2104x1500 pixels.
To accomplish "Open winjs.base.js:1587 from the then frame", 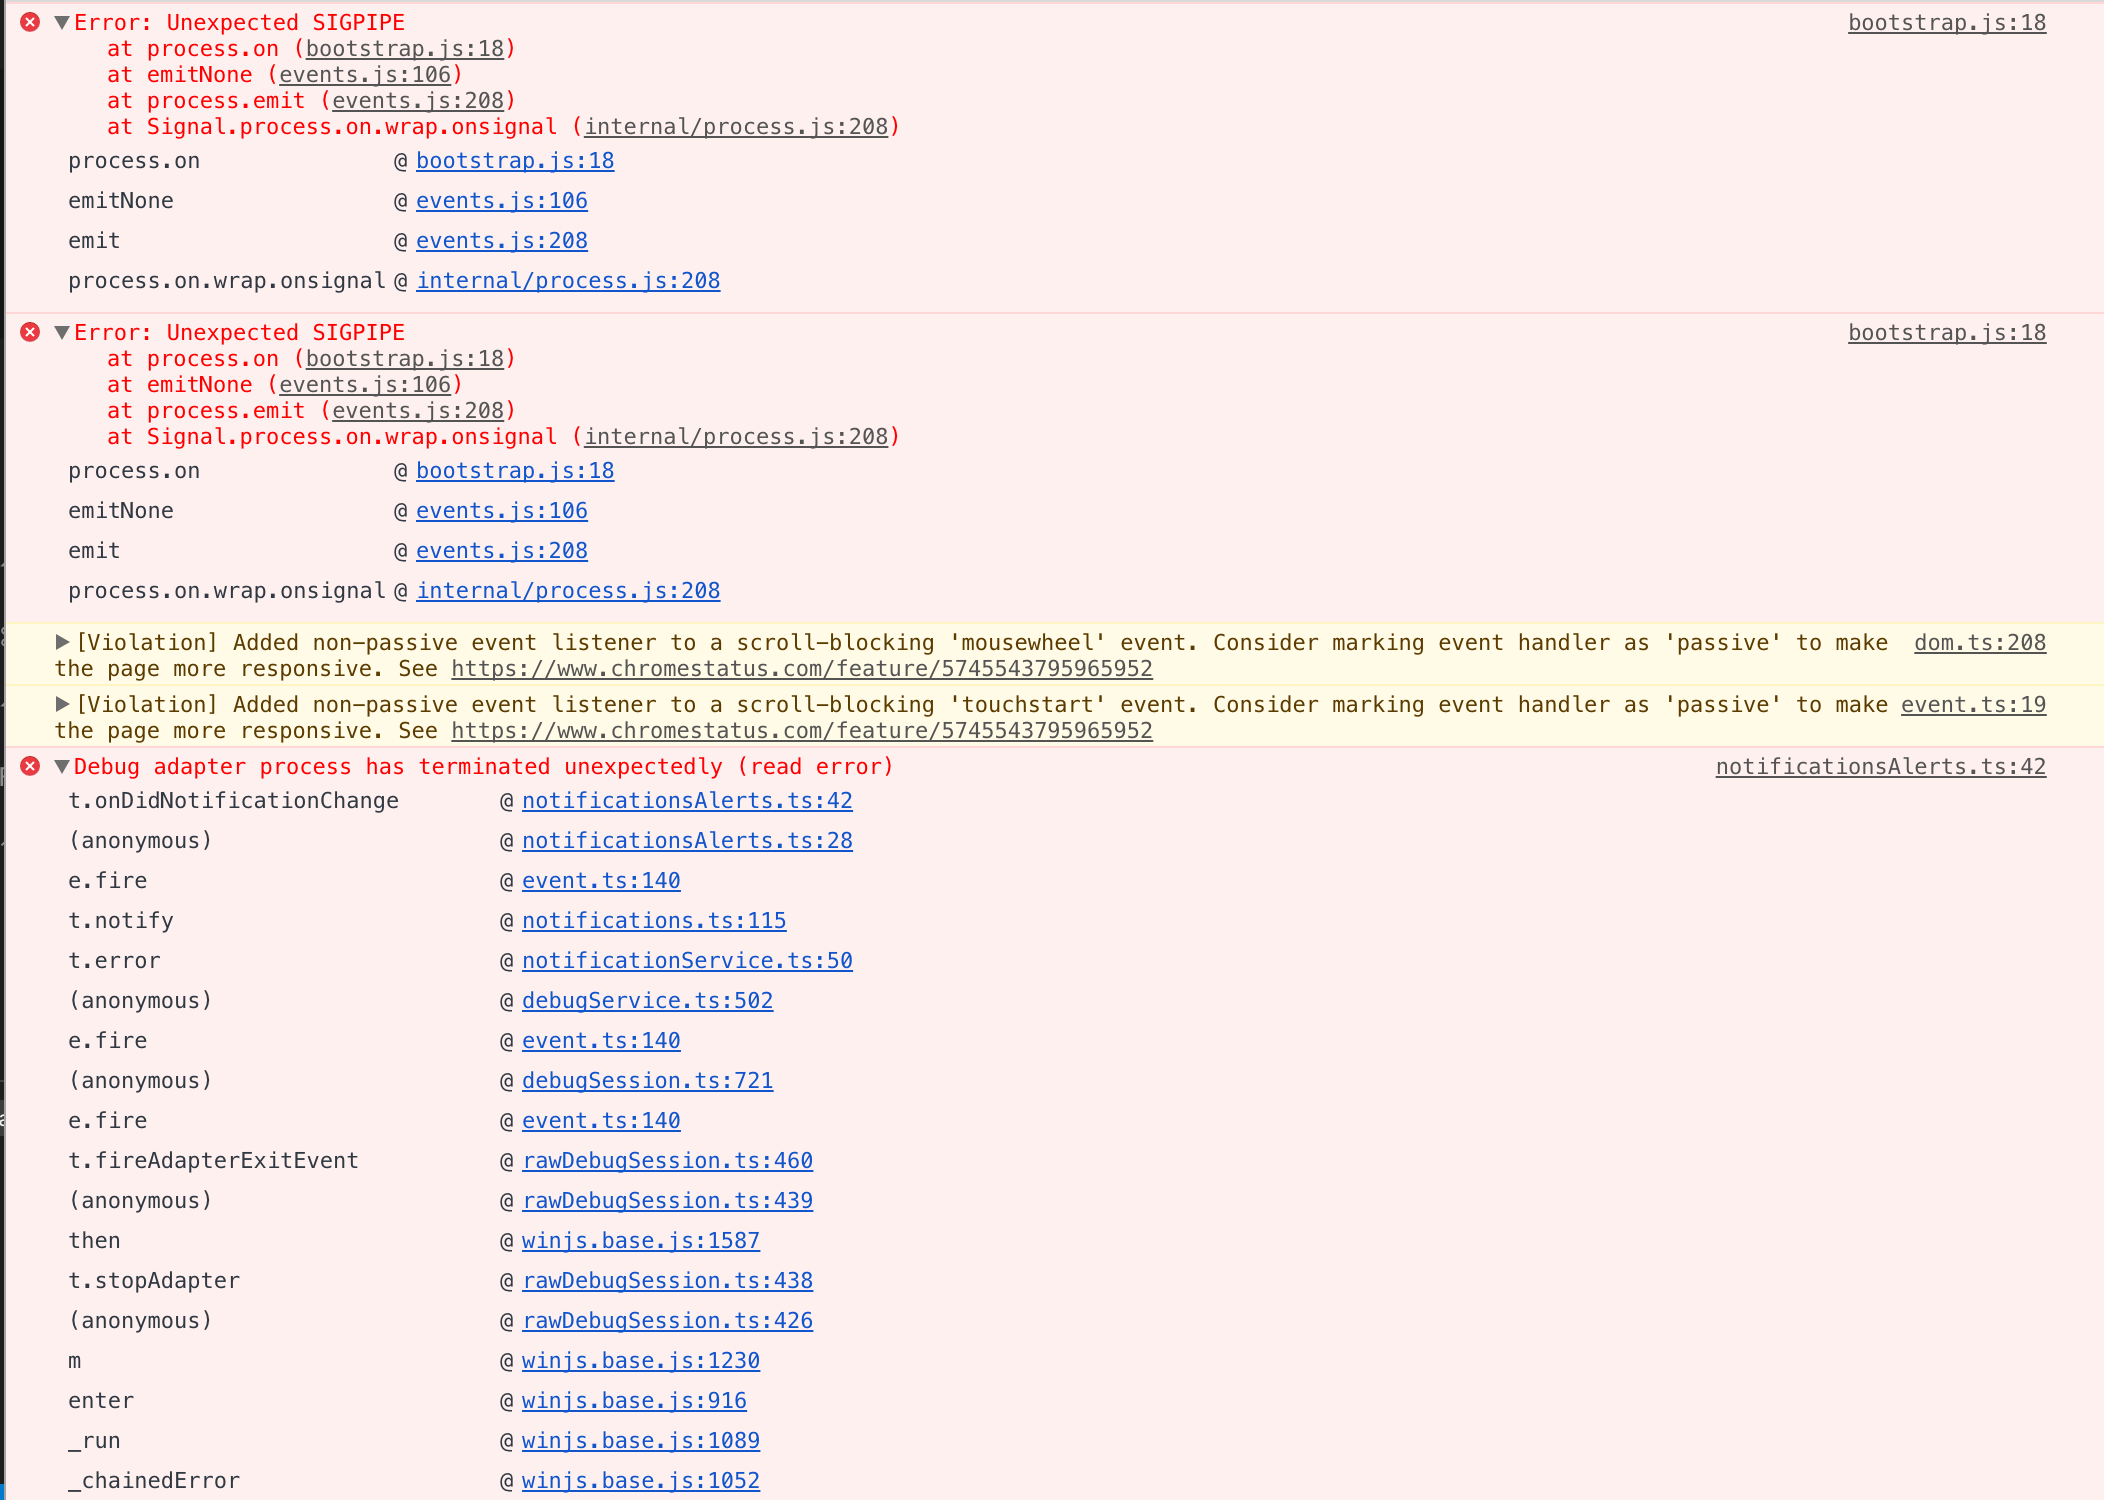I will click(641, 1240).
